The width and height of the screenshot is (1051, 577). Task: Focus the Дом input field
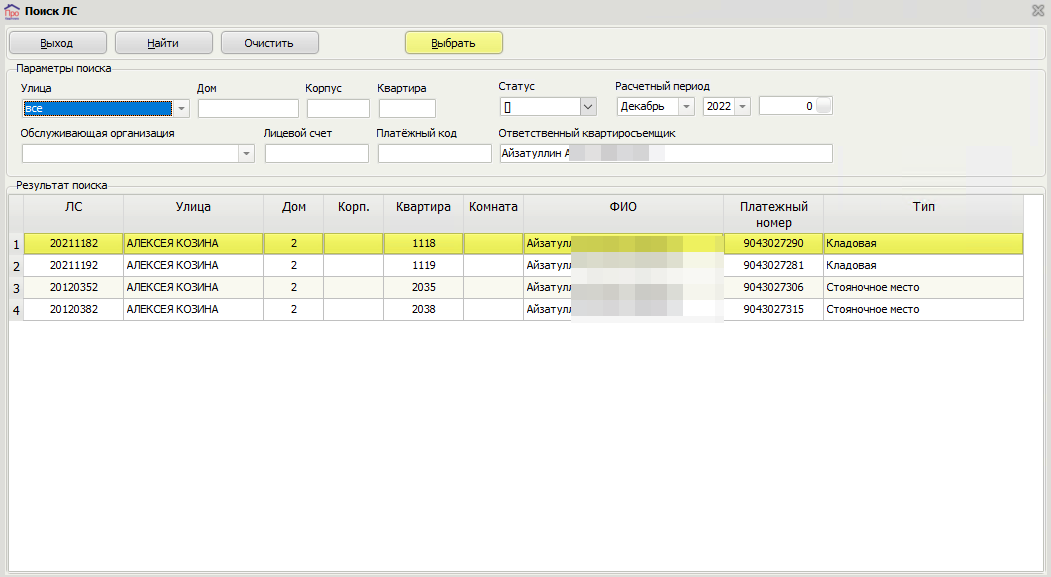[x=248, y=109]
